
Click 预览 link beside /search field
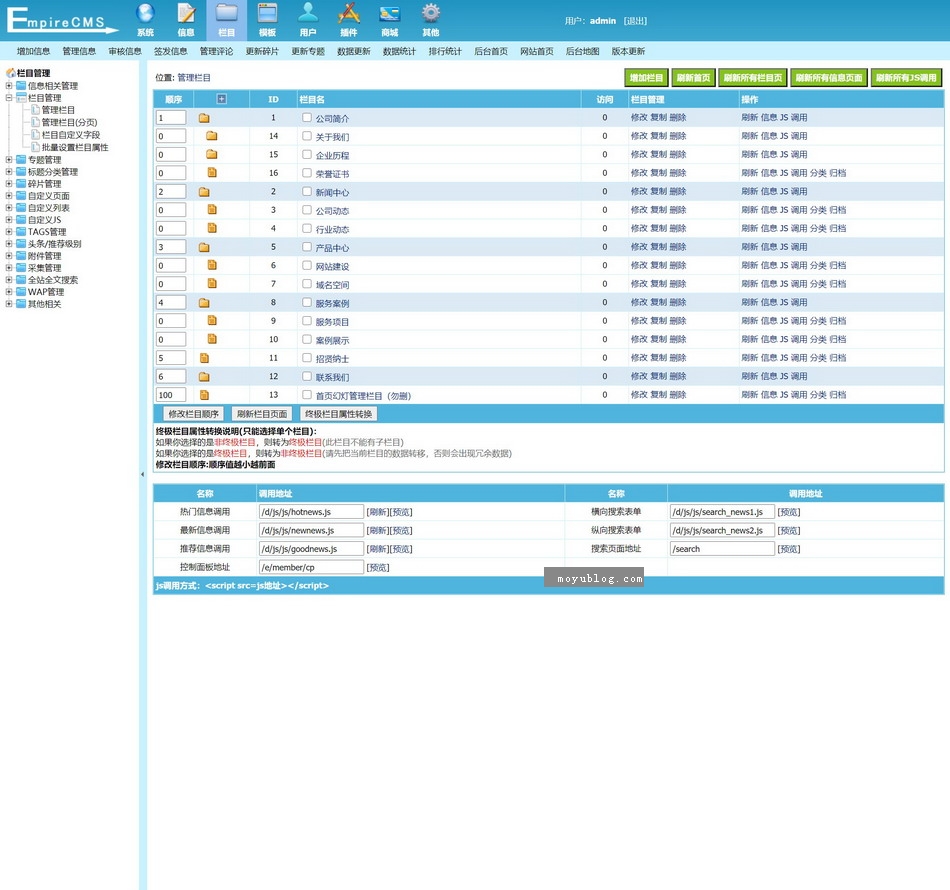pos(789,549)
